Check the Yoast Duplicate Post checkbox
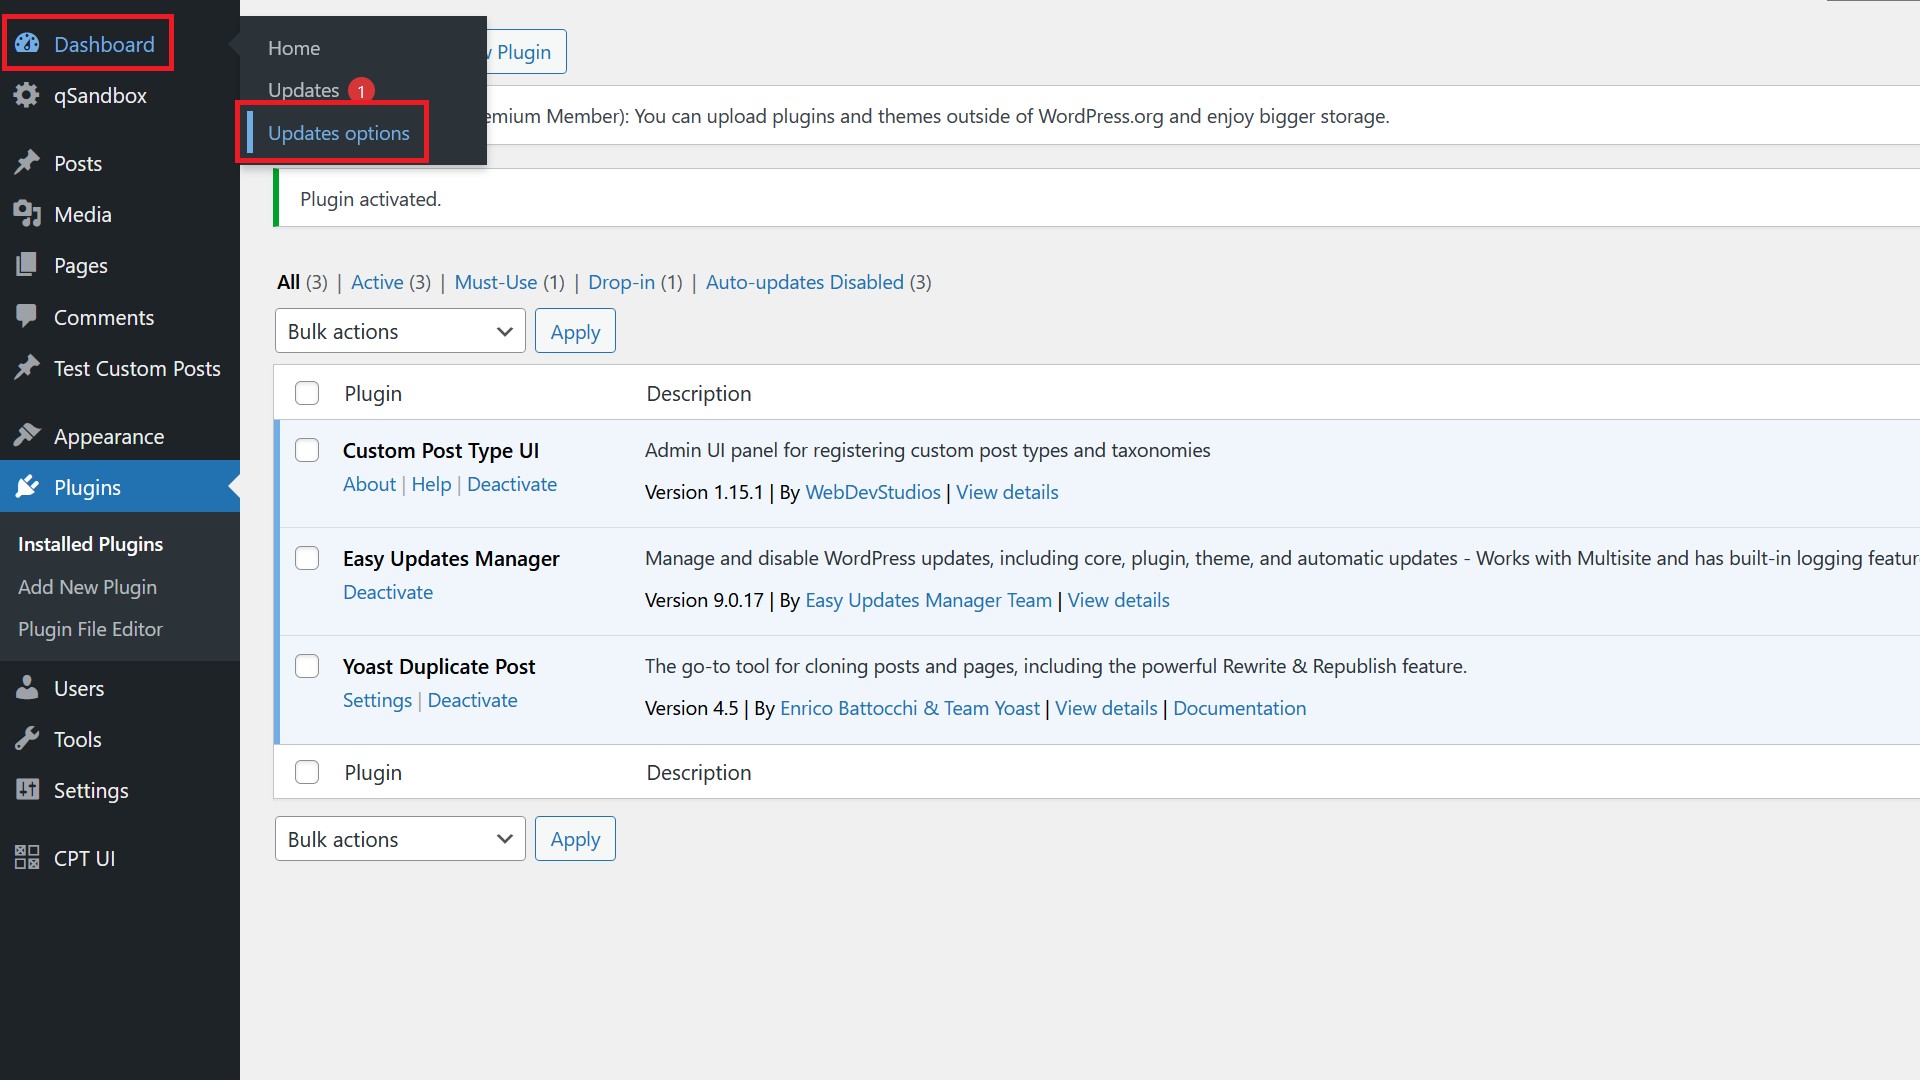Viewport: 1920px width, 1080px height. tap(307, 666)
